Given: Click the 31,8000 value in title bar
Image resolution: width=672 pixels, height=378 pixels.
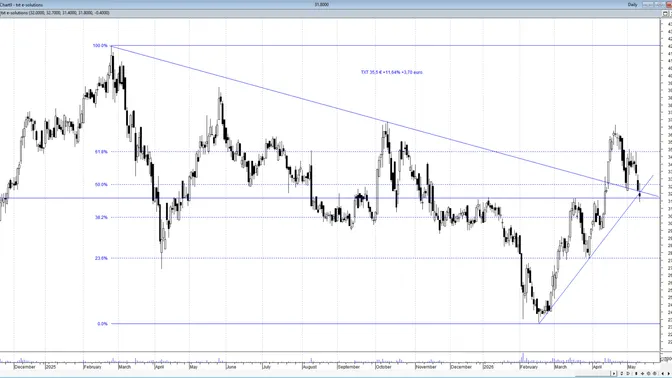Looking at the screenshot, I should point(321,5).
